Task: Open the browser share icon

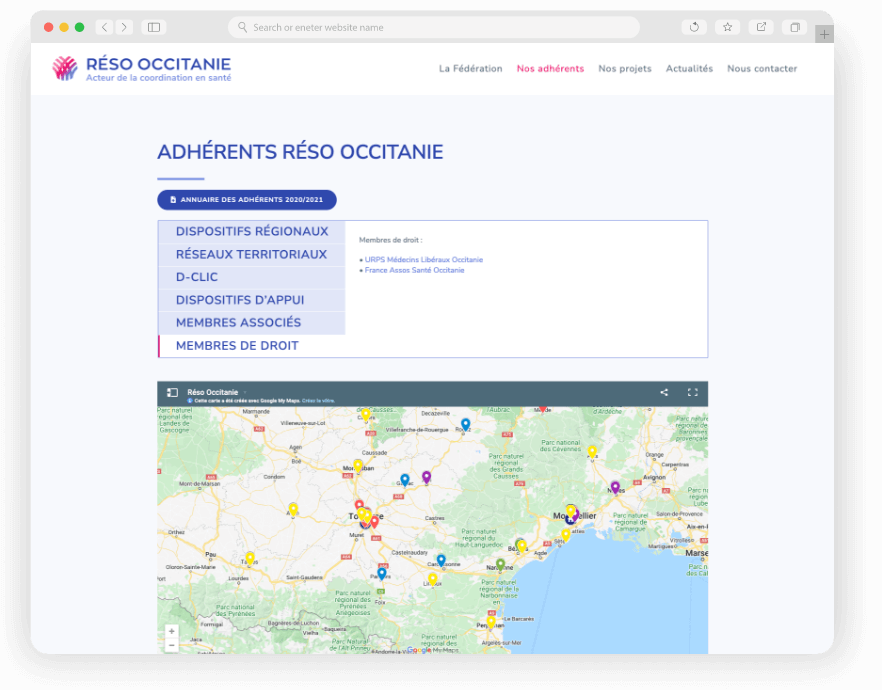Action: [761, 27]
